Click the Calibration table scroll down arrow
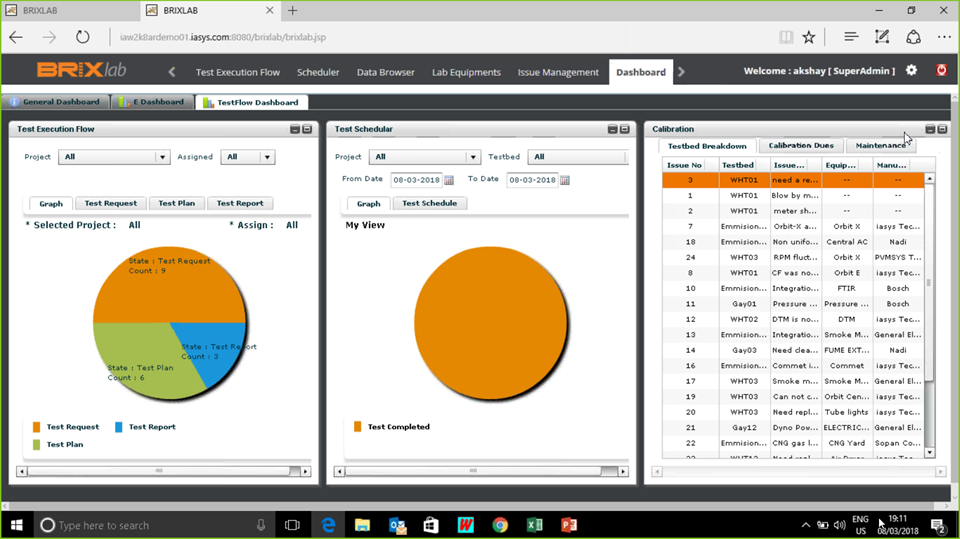Screen dimensions: 960x539 (929, 453)
